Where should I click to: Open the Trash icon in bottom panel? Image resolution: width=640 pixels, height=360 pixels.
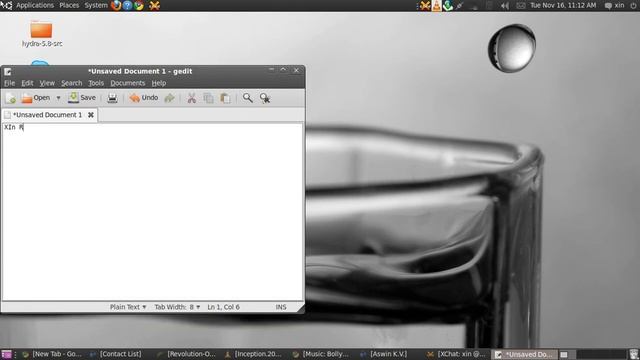click(633, 354)
